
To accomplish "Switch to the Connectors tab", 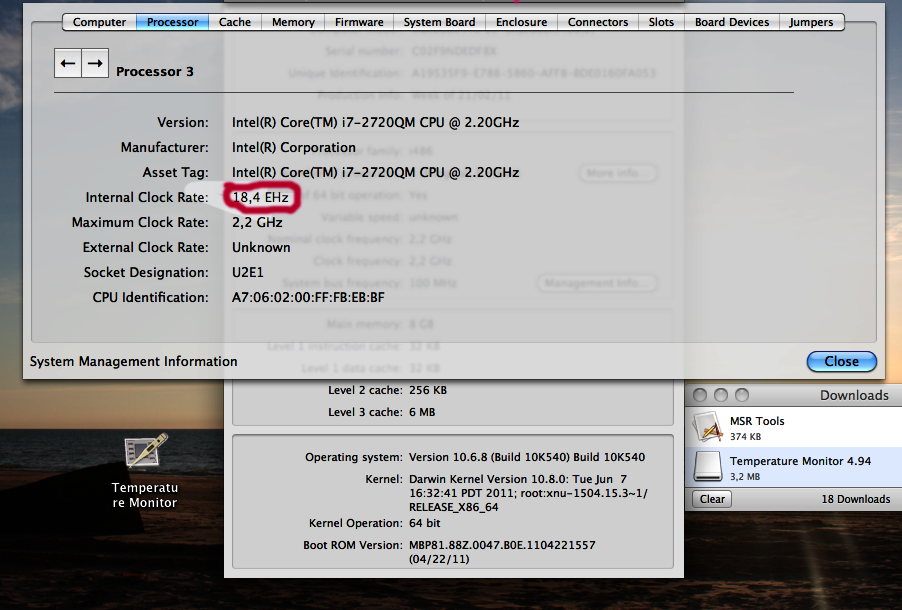I will pyautogui.click(x=598, y=22).
